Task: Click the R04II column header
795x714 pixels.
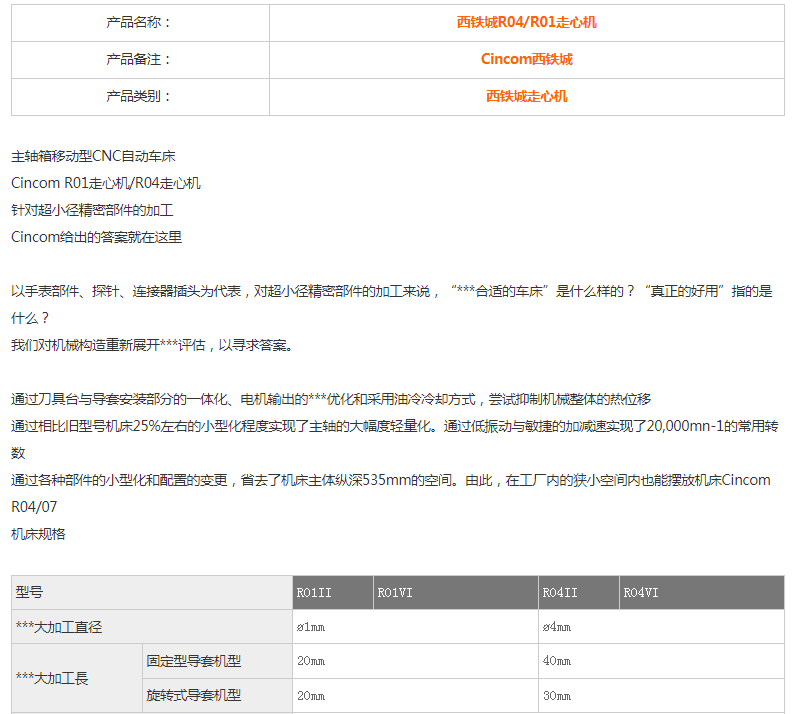Action: [x=560, y=593]
